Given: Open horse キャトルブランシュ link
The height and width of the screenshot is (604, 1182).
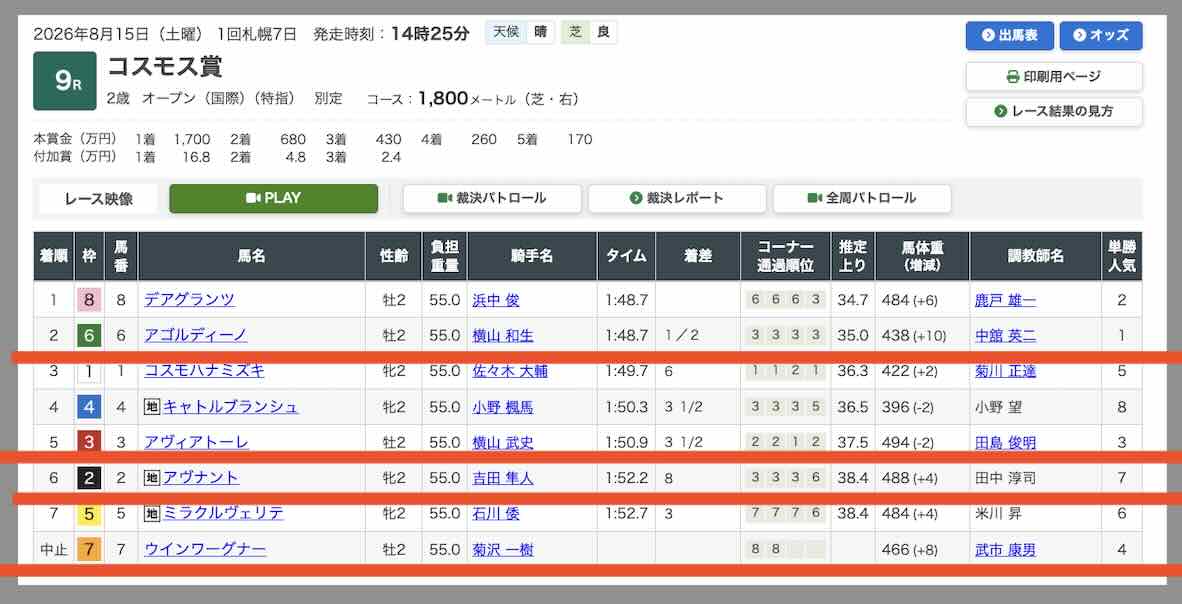Looking at the screenshot, I should (x=231, y=406).
